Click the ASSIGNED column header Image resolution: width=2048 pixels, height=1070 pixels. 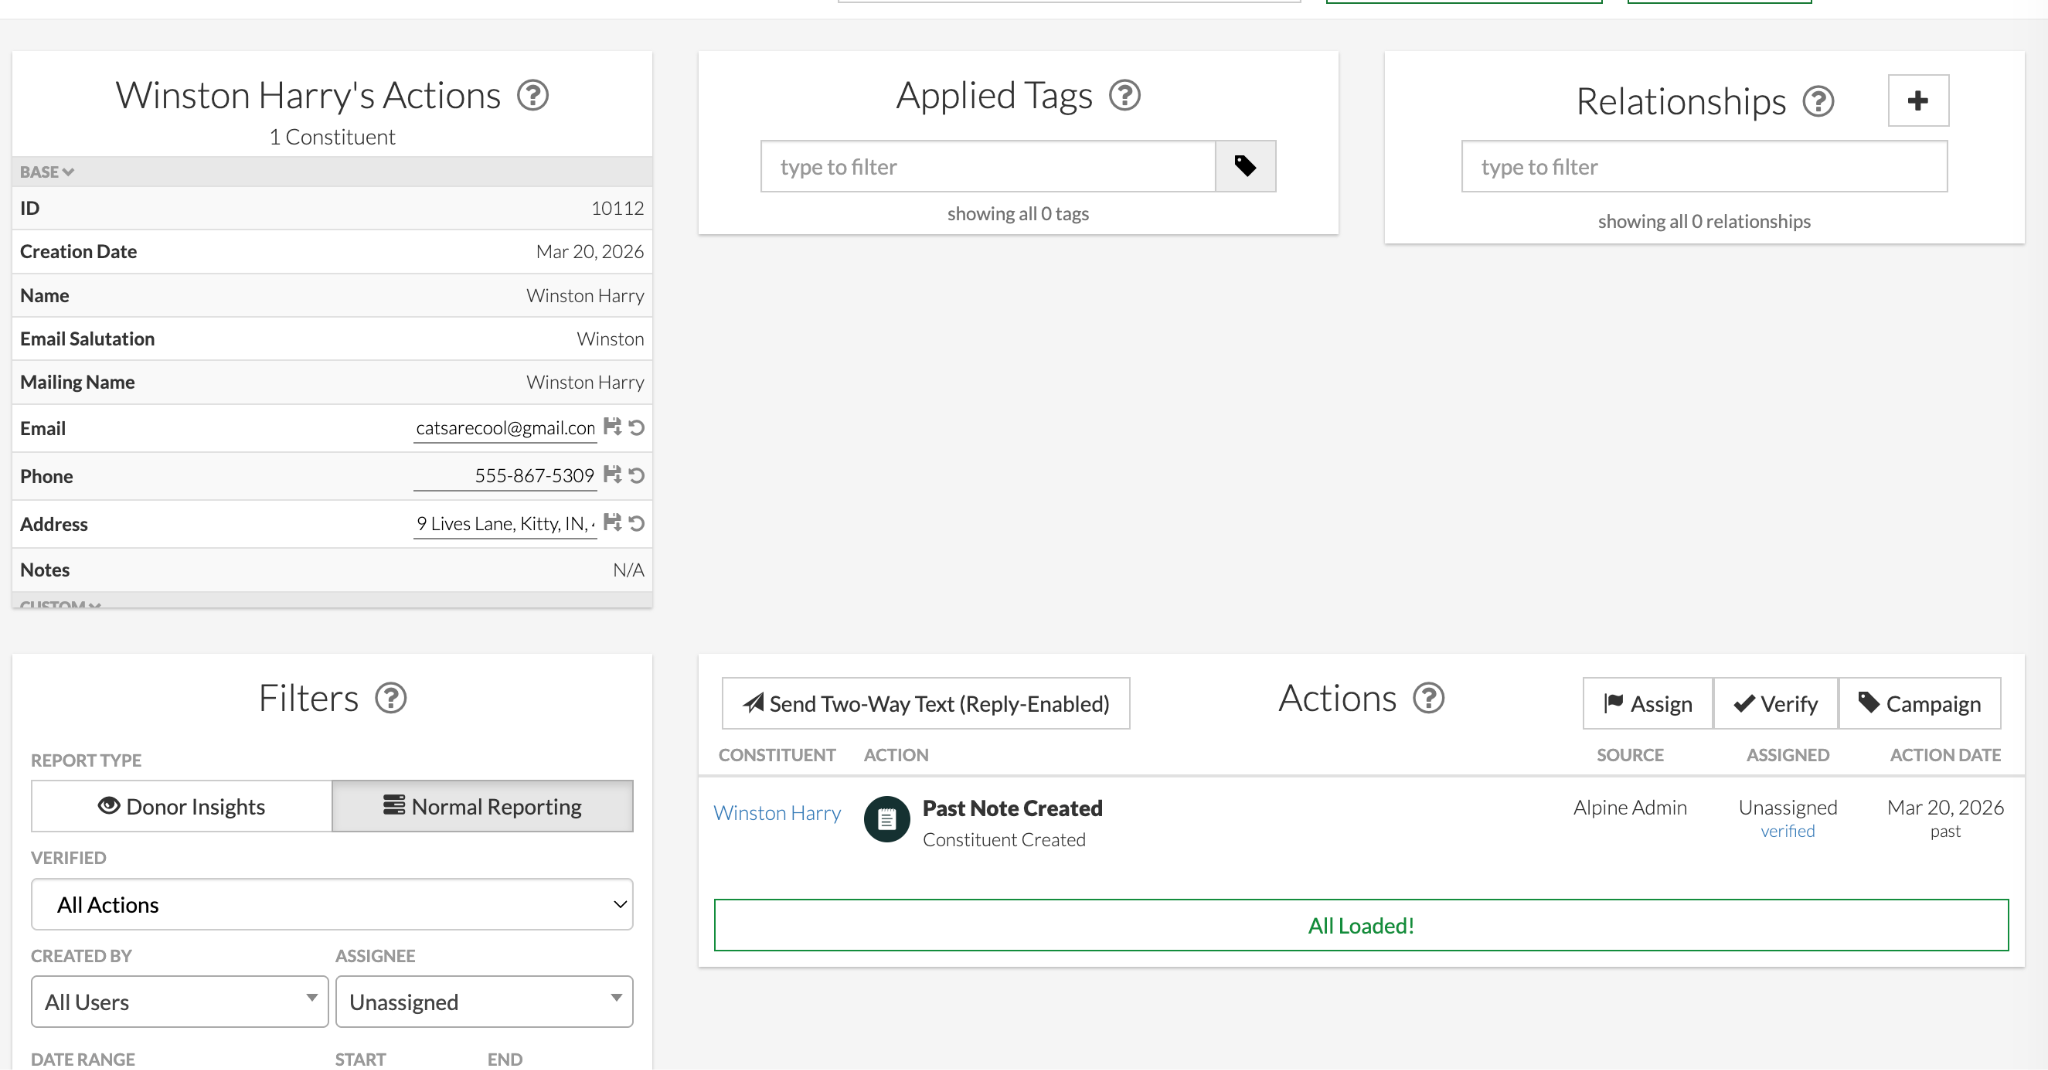[x=1788, y=755]
